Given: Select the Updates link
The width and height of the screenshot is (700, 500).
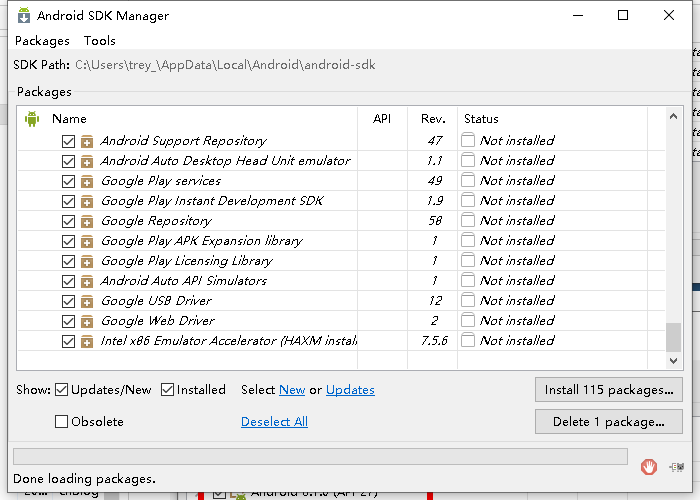Looking at the screenshot, I should 350,390.
